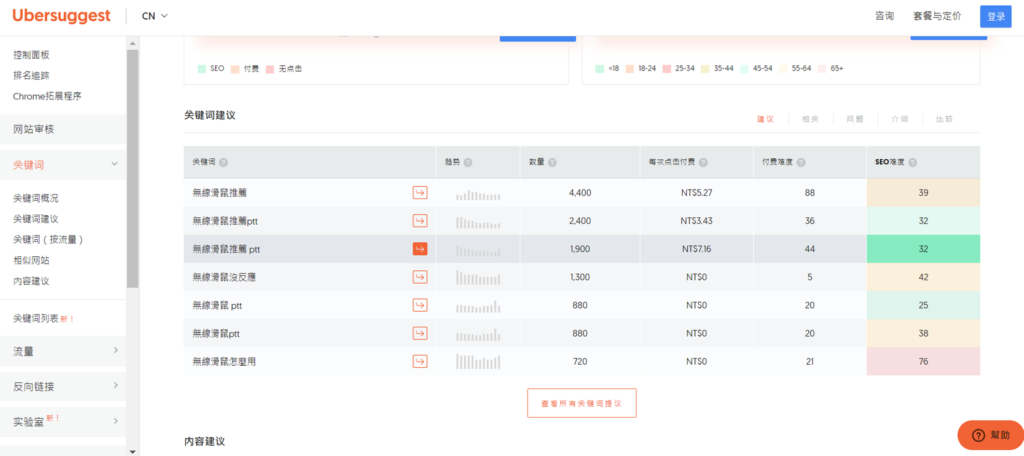
Task: Go to 控制面板 in sidebar
Action: click(x=31, y=55)
